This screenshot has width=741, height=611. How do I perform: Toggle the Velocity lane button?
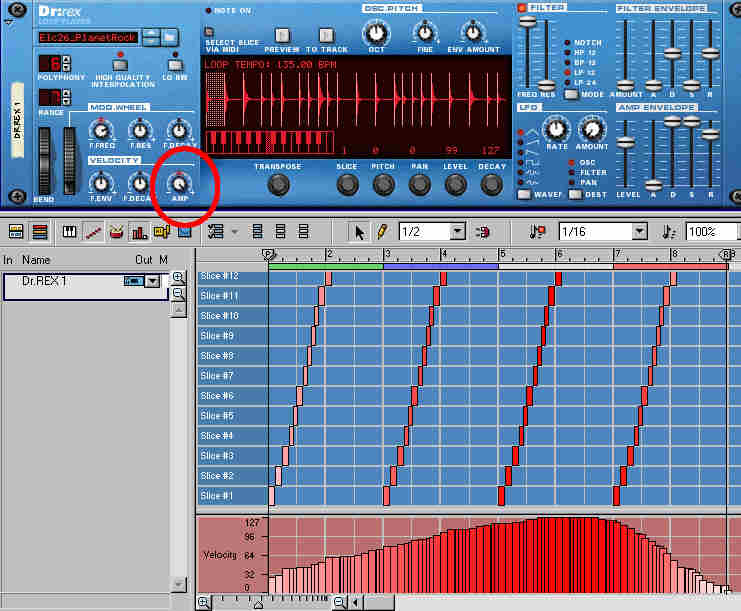click(x=139, y=232)
